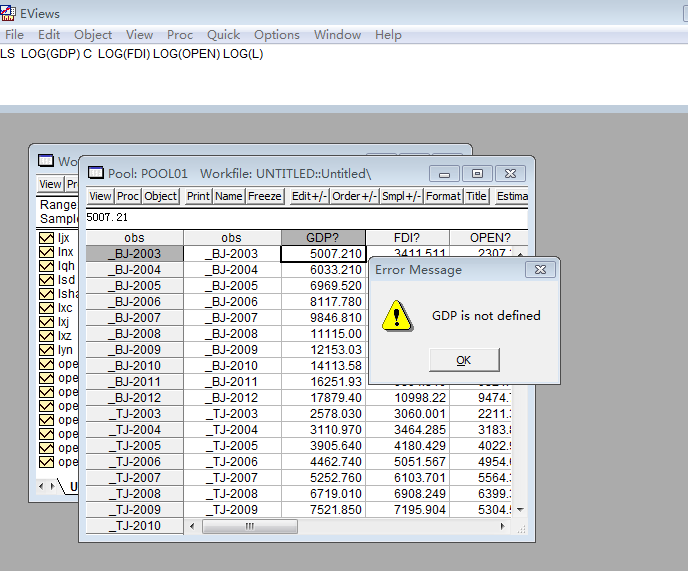The width and height of the screenshot is (688, 571).
Task: Click the Smpl+/- toolbar button
Action: click(x=401, y=197)
